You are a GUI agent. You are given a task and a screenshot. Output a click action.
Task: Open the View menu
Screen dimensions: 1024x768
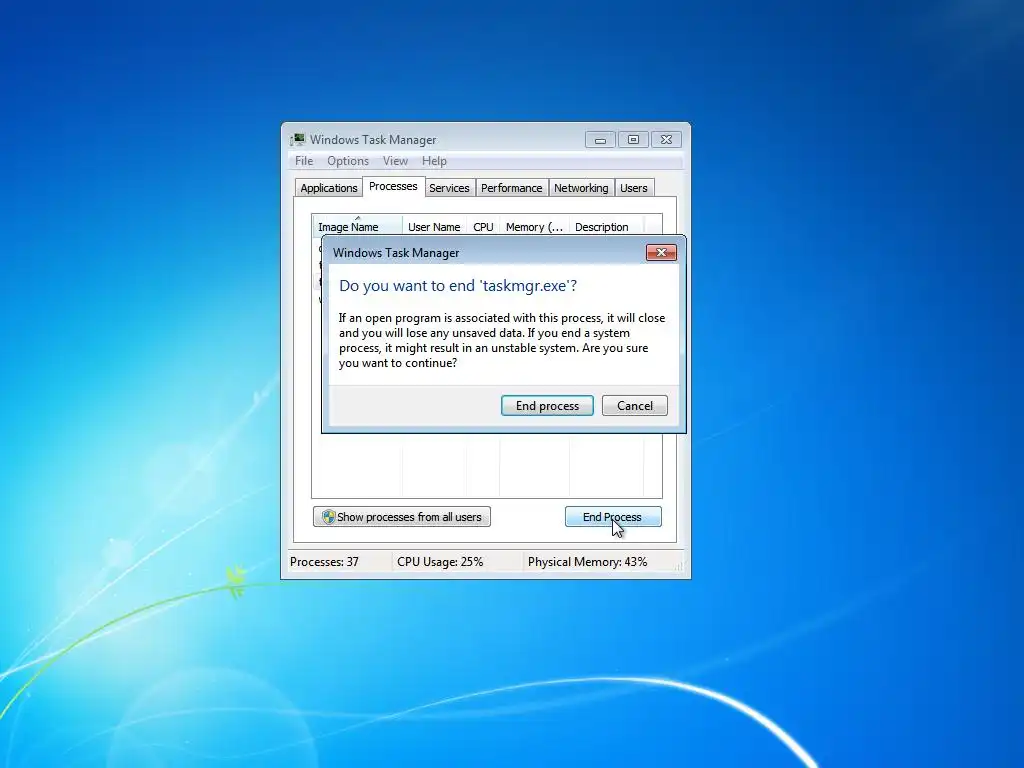click(x=395, y=161)
